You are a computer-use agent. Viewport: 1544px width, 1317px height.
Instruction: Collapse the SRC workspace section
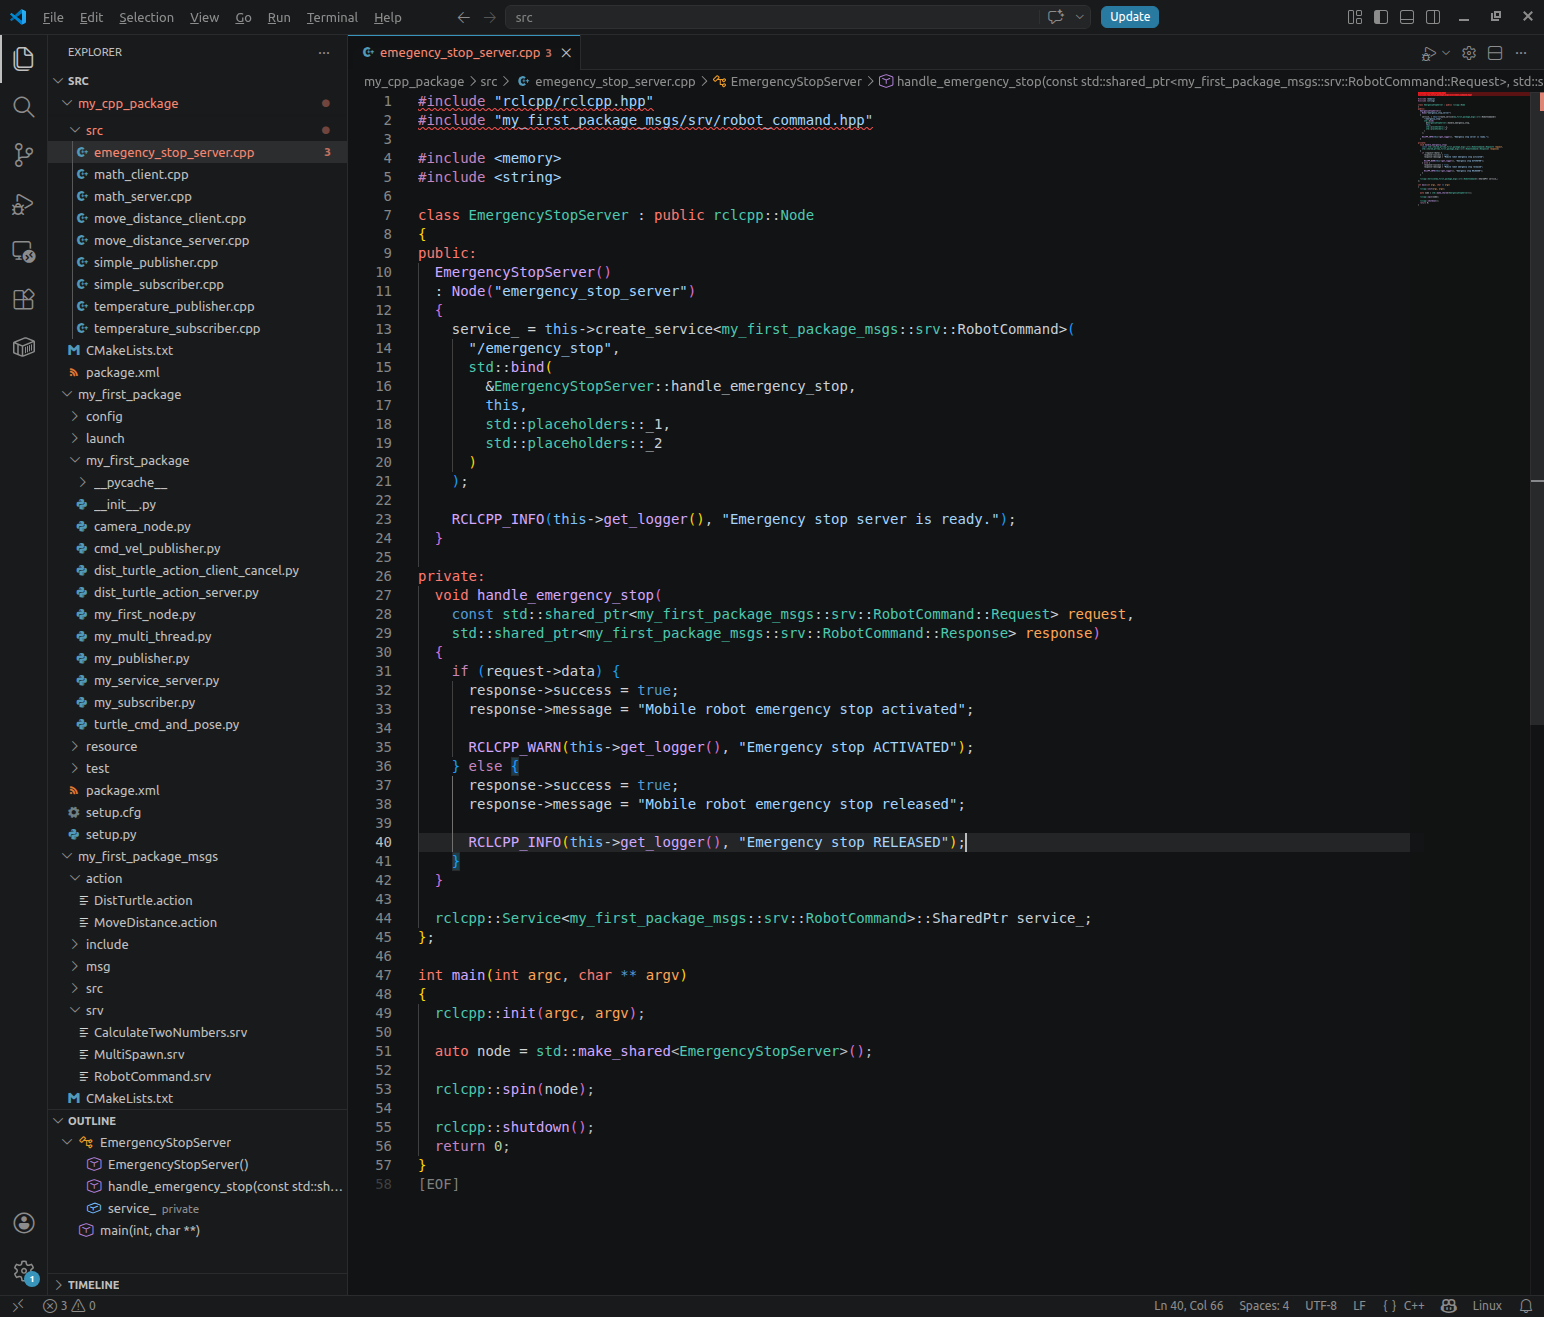(x=58, y=81)
